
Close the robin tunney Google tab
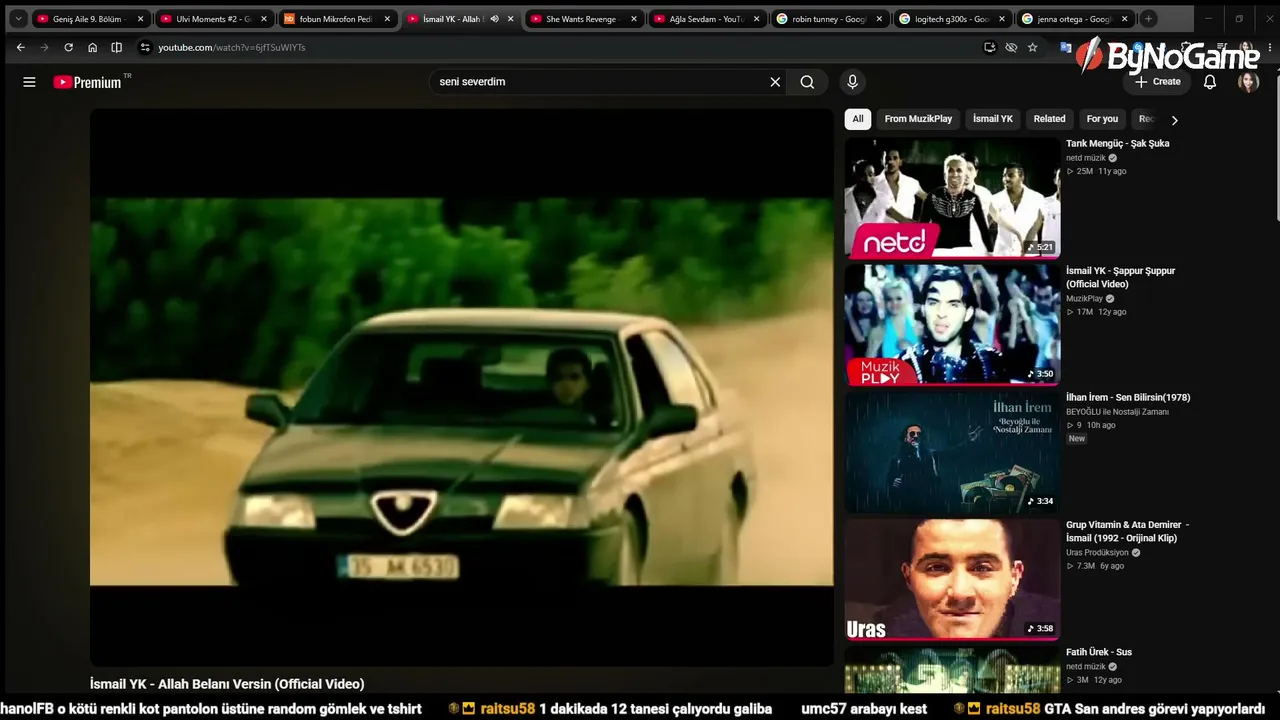[x=880, y=19]
